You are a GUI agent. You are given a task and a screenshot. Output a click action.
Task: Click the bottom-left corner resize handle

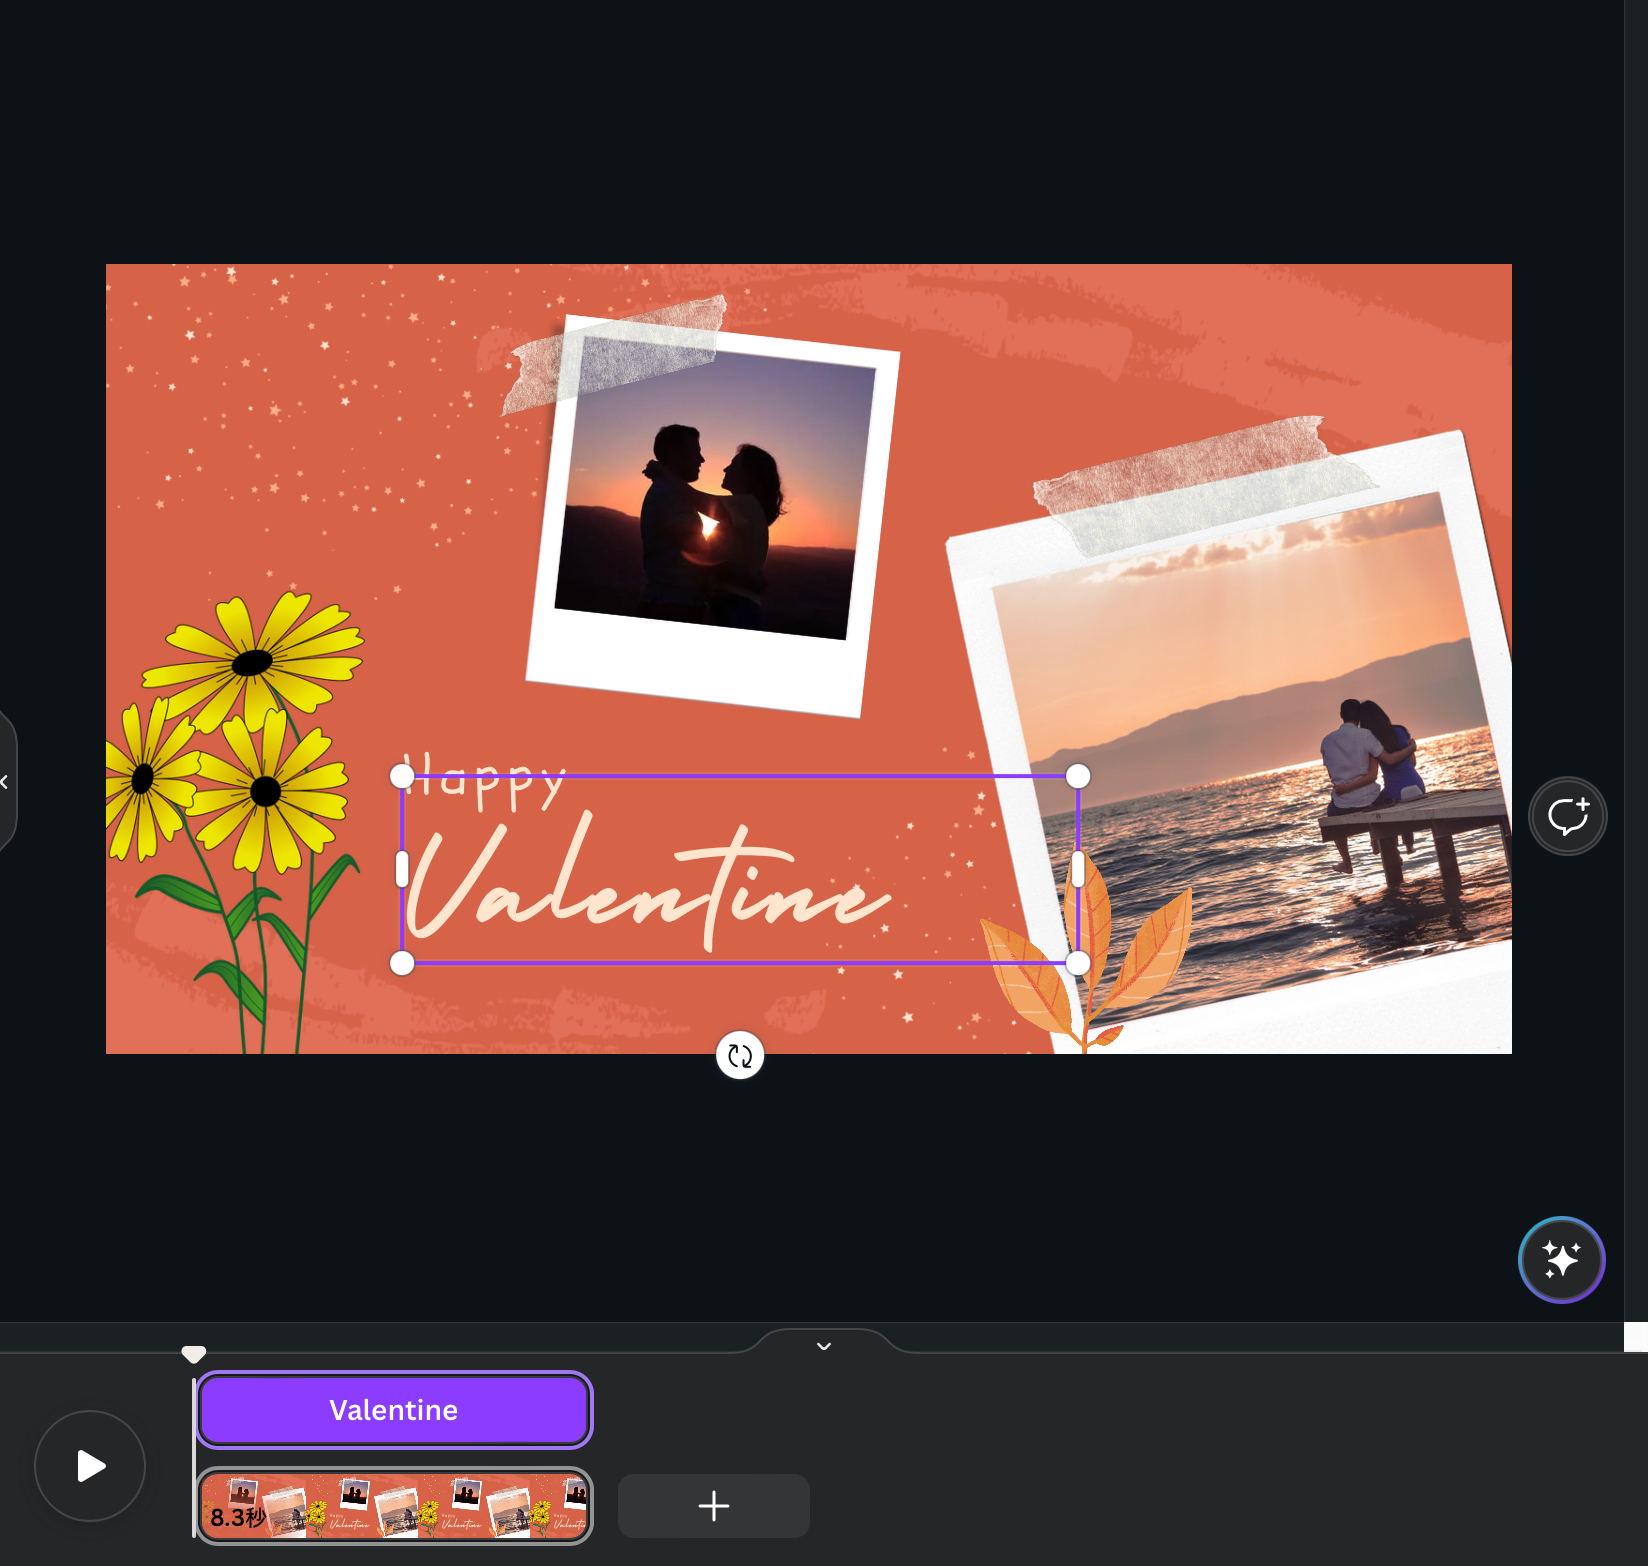click(402, 963)
